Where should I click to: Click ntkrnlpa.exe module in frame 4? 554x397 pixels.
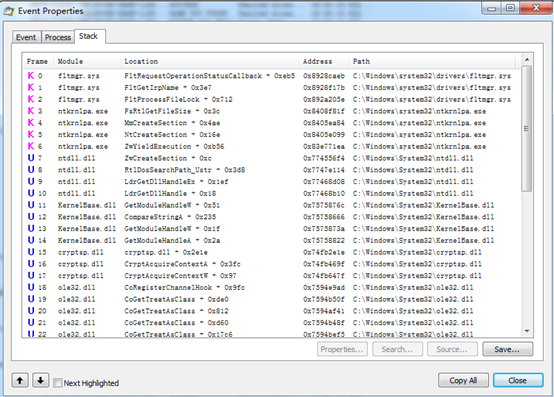coord(83,123)
